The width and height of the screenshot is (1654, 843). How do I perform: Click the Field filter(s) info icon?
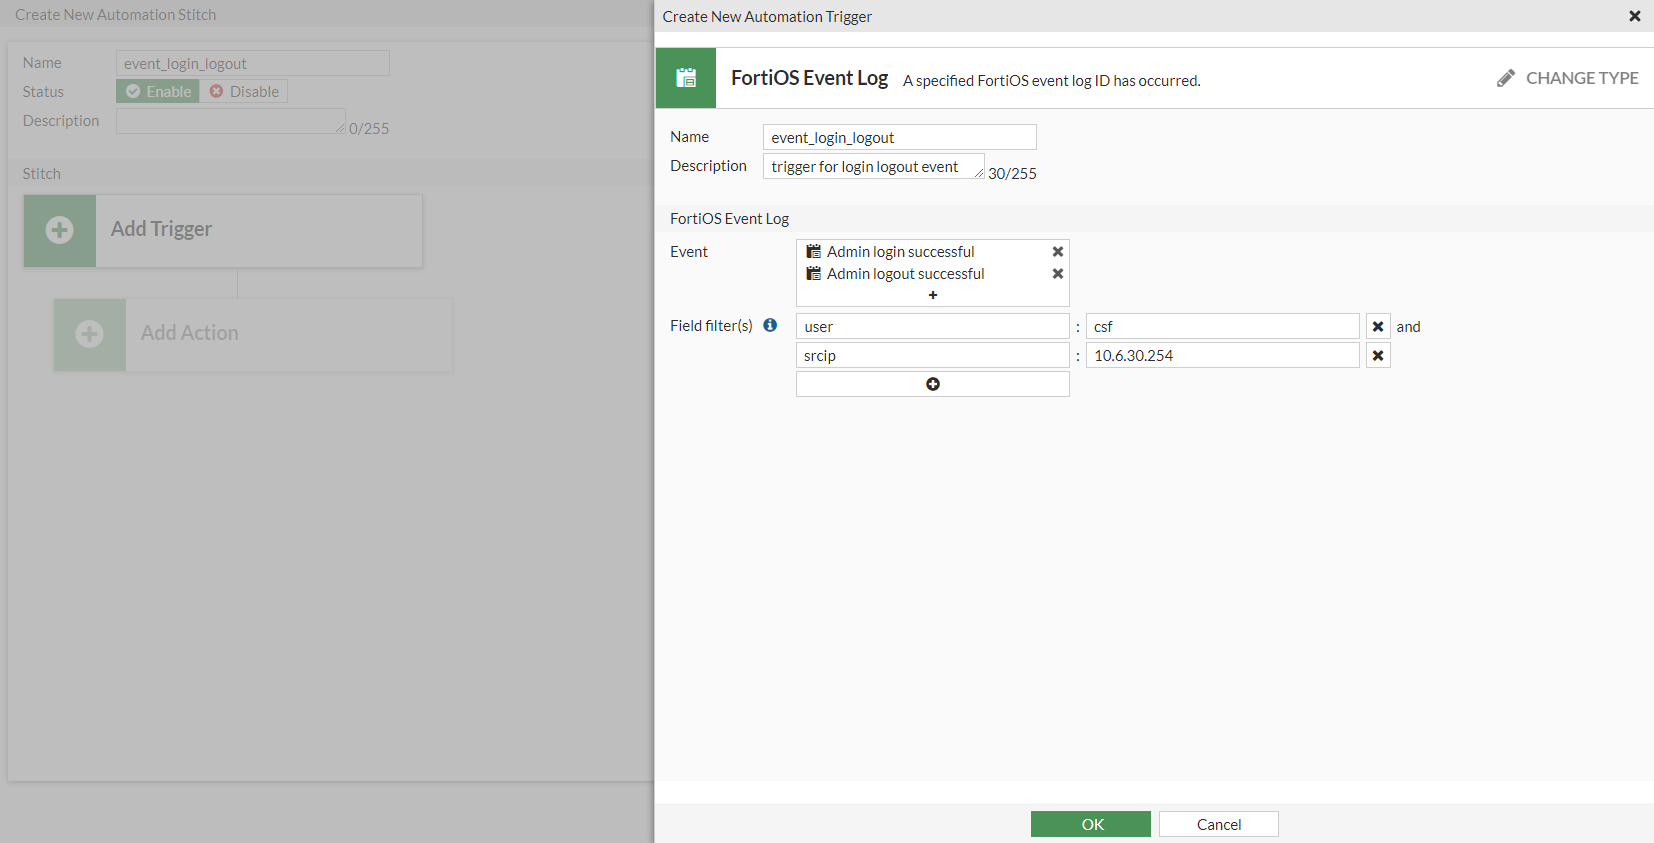(770, 325)
